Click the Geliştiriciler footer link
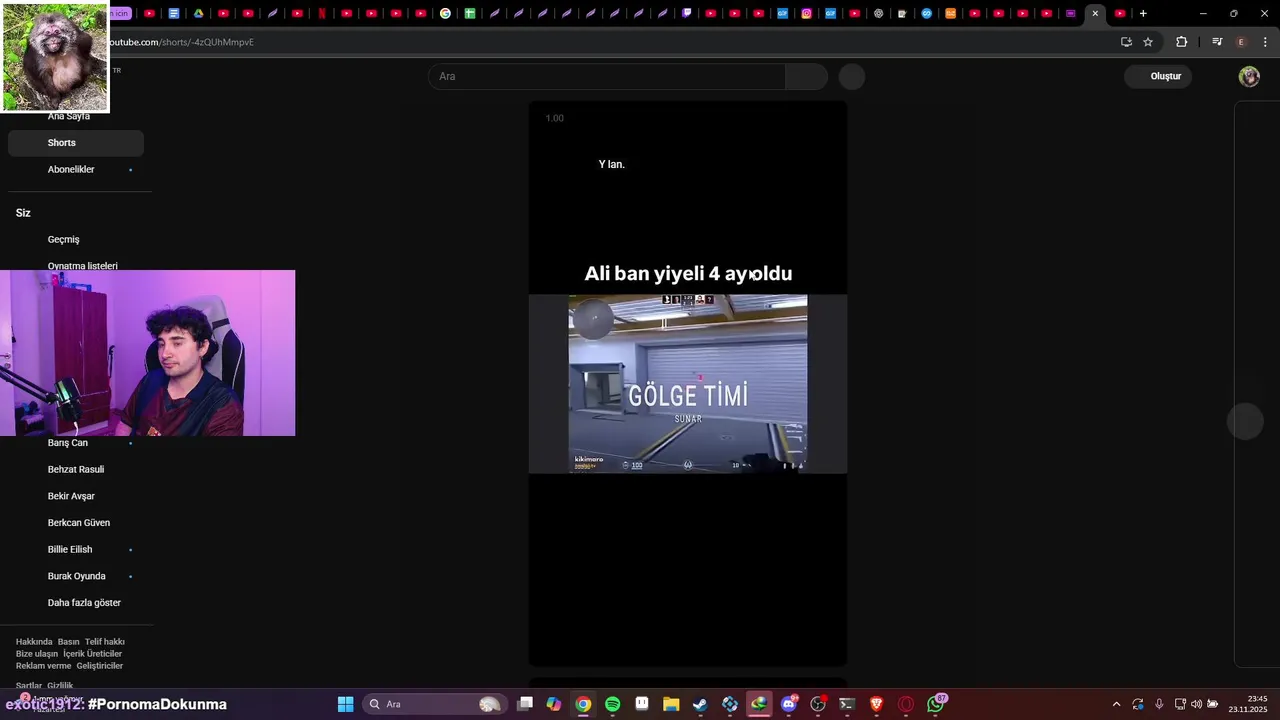The height and width of the screenshot is (720, 1280). click(x=100, y=666)
